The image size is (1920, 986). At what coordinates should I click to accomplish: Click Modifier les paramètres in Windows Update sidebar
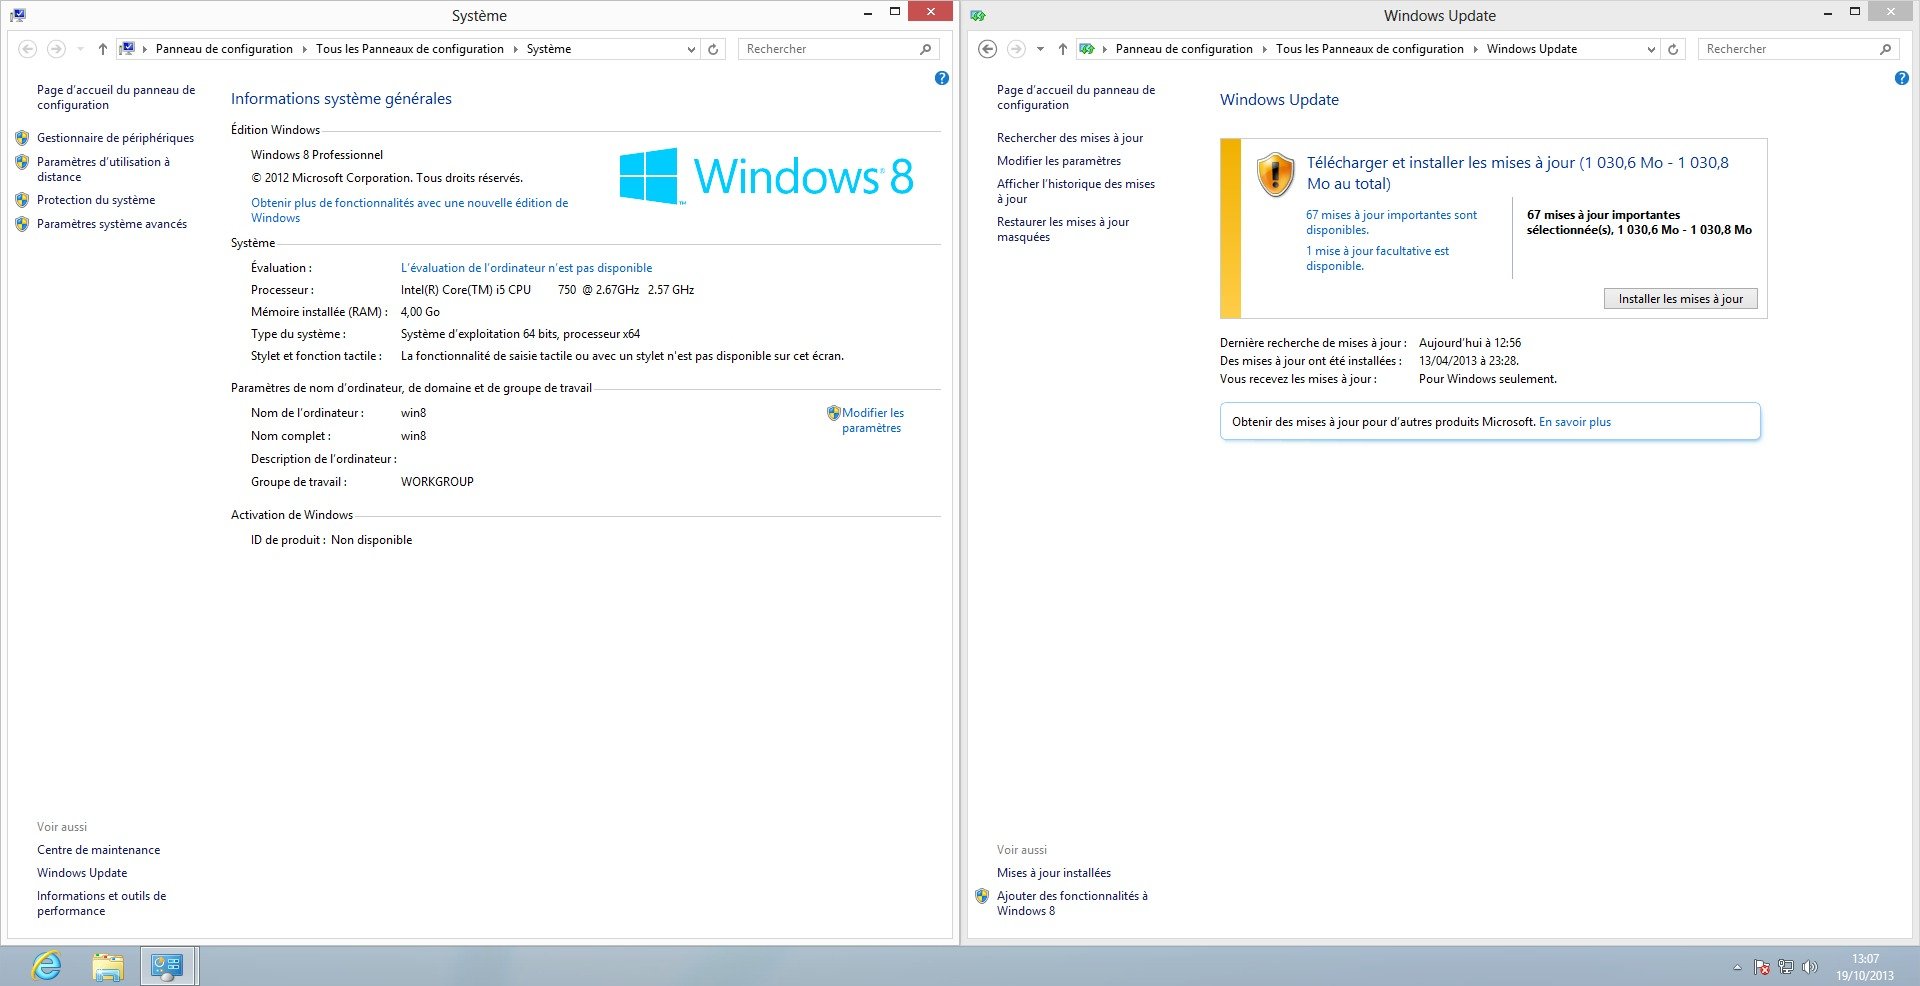1059,161
